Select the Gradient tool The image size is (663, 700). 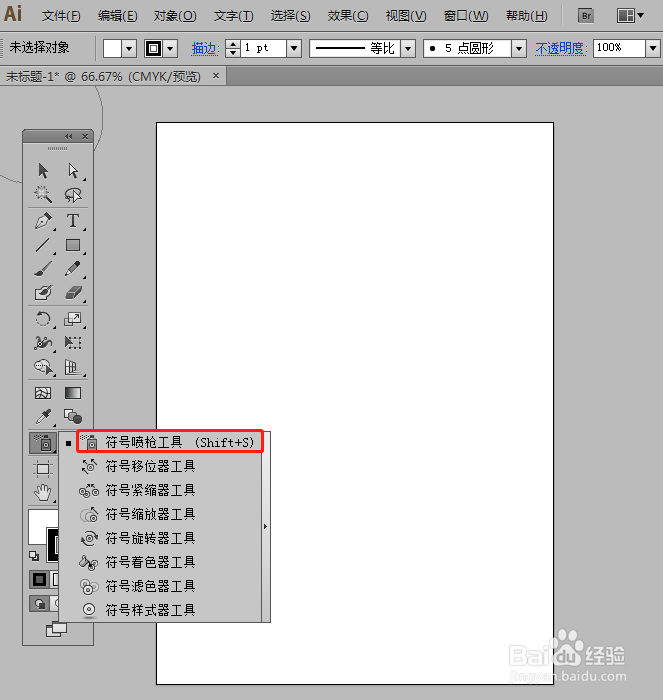click(x=73, y=393)
